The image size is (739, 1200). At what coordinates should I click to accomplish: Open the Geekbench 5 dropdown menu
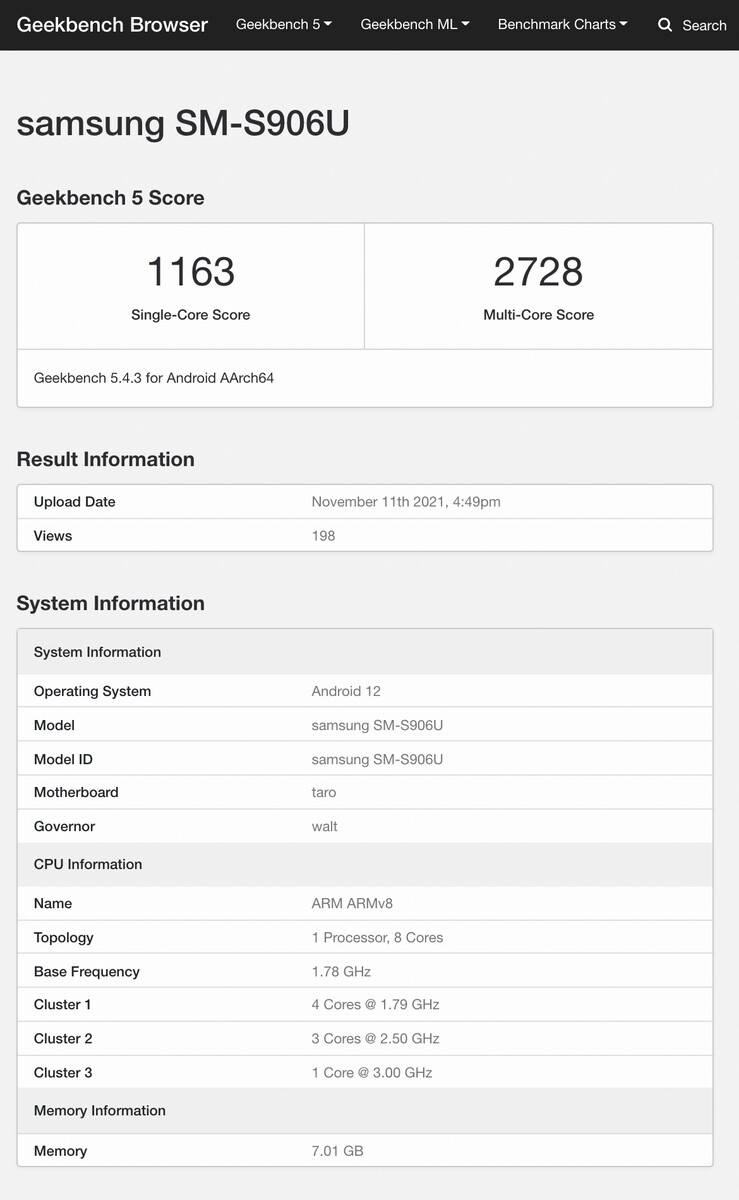coord(283,24)
